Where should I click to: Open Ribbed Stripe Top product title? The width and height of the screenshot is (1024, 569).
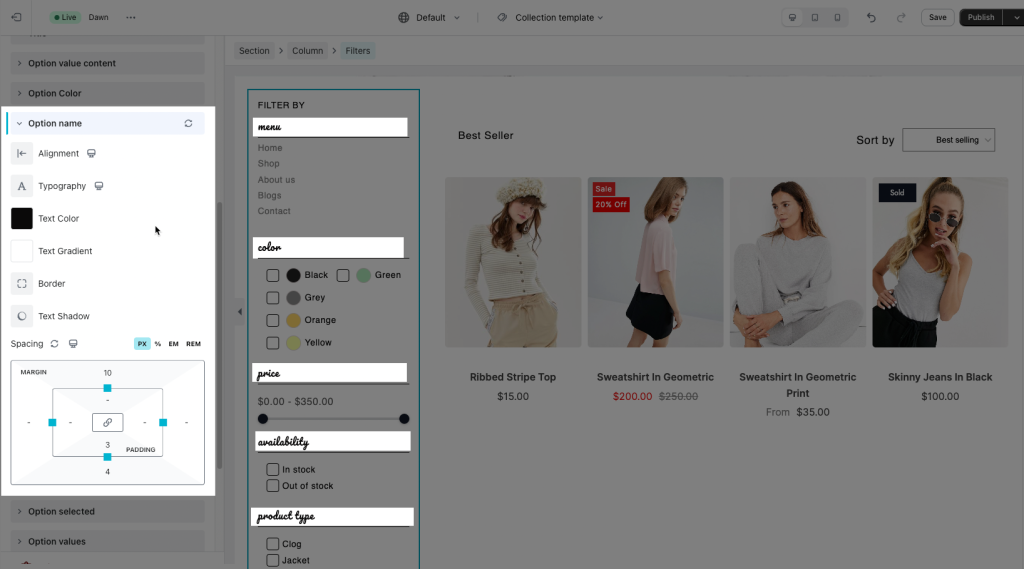point(513,377)
